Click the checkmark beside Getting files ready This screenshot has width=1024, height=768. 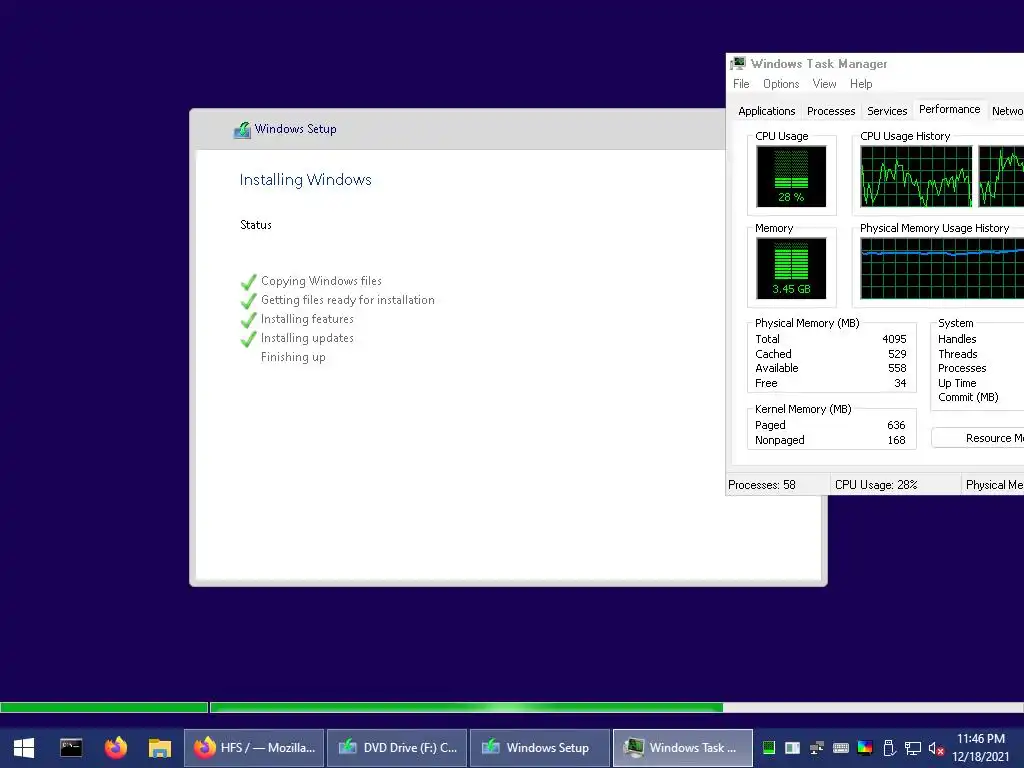248,301
